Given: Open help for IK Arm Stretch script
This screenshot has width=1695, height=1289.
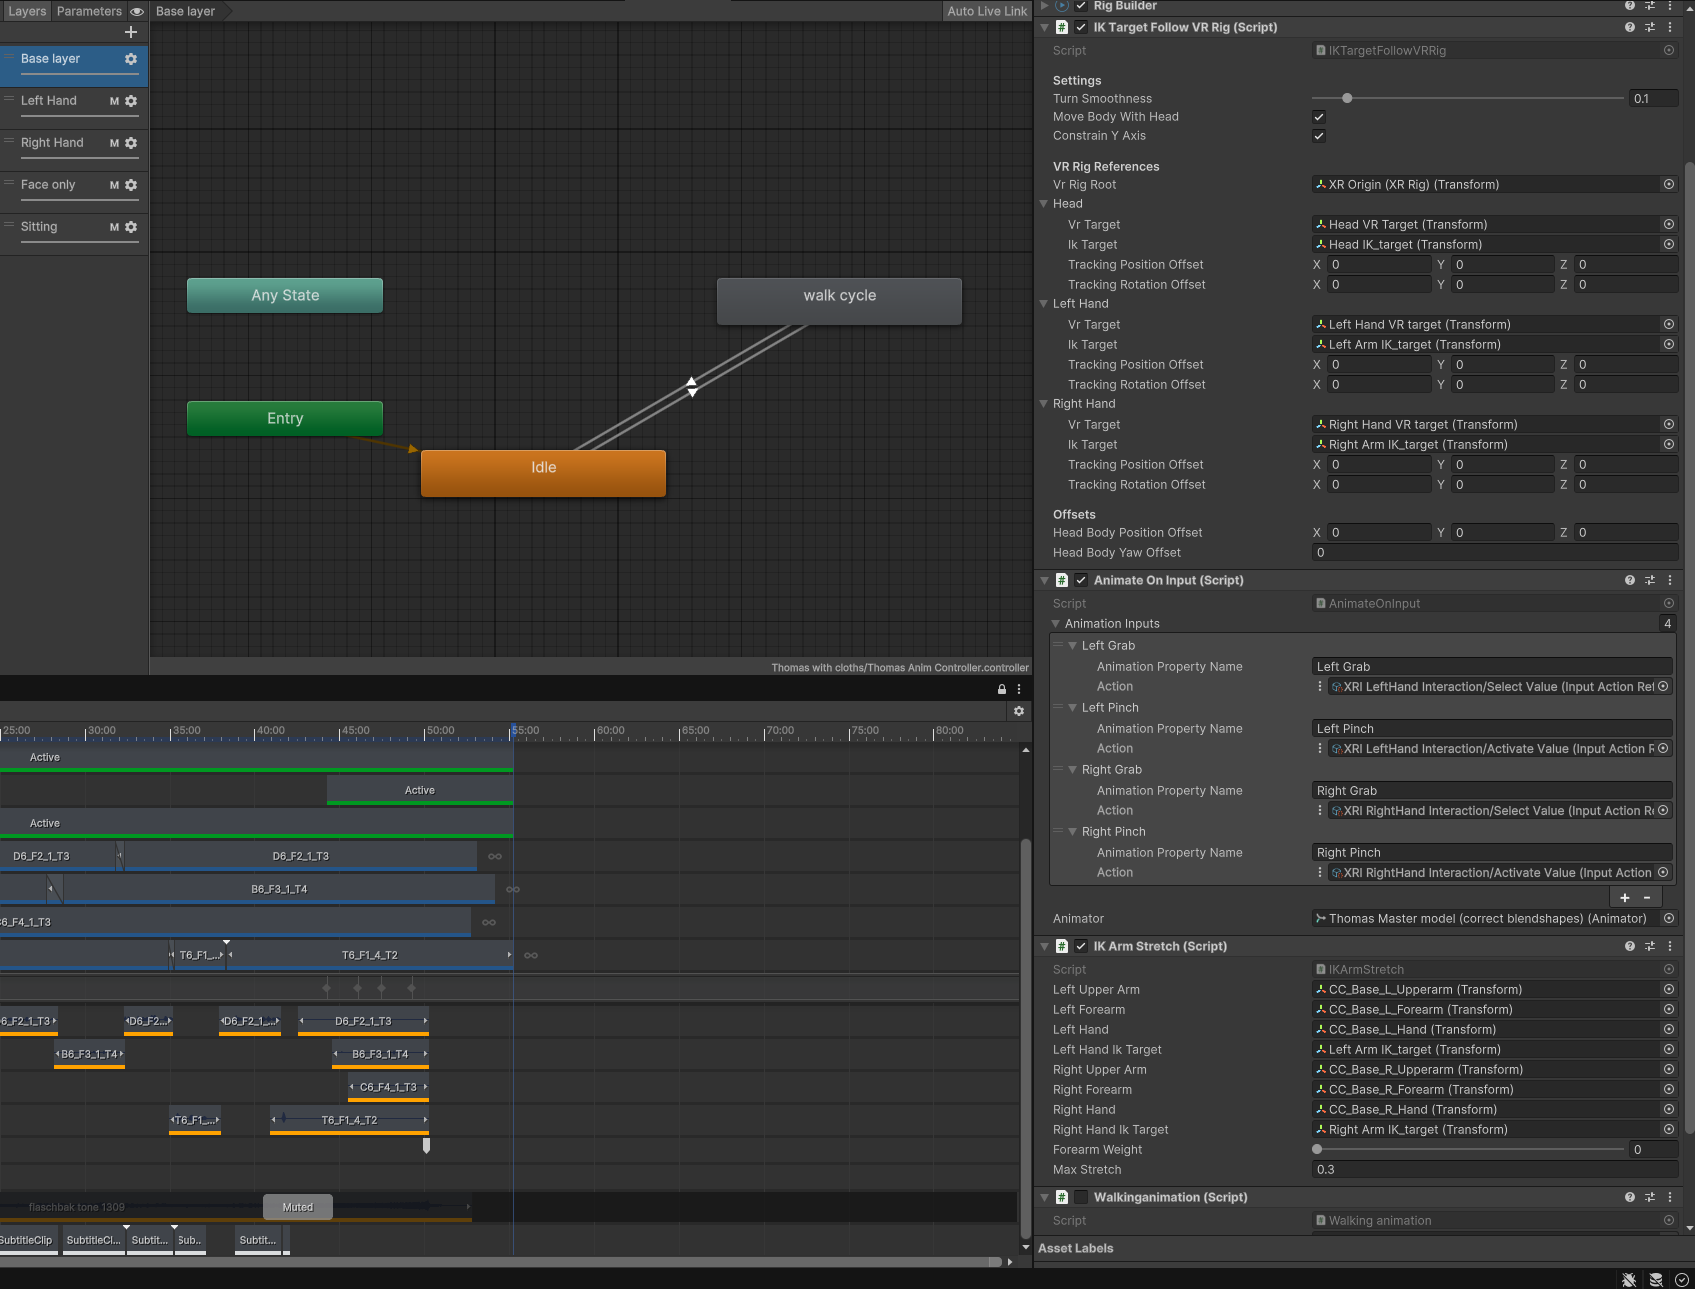Looking at the screenshot, I should pos(1630,946).
